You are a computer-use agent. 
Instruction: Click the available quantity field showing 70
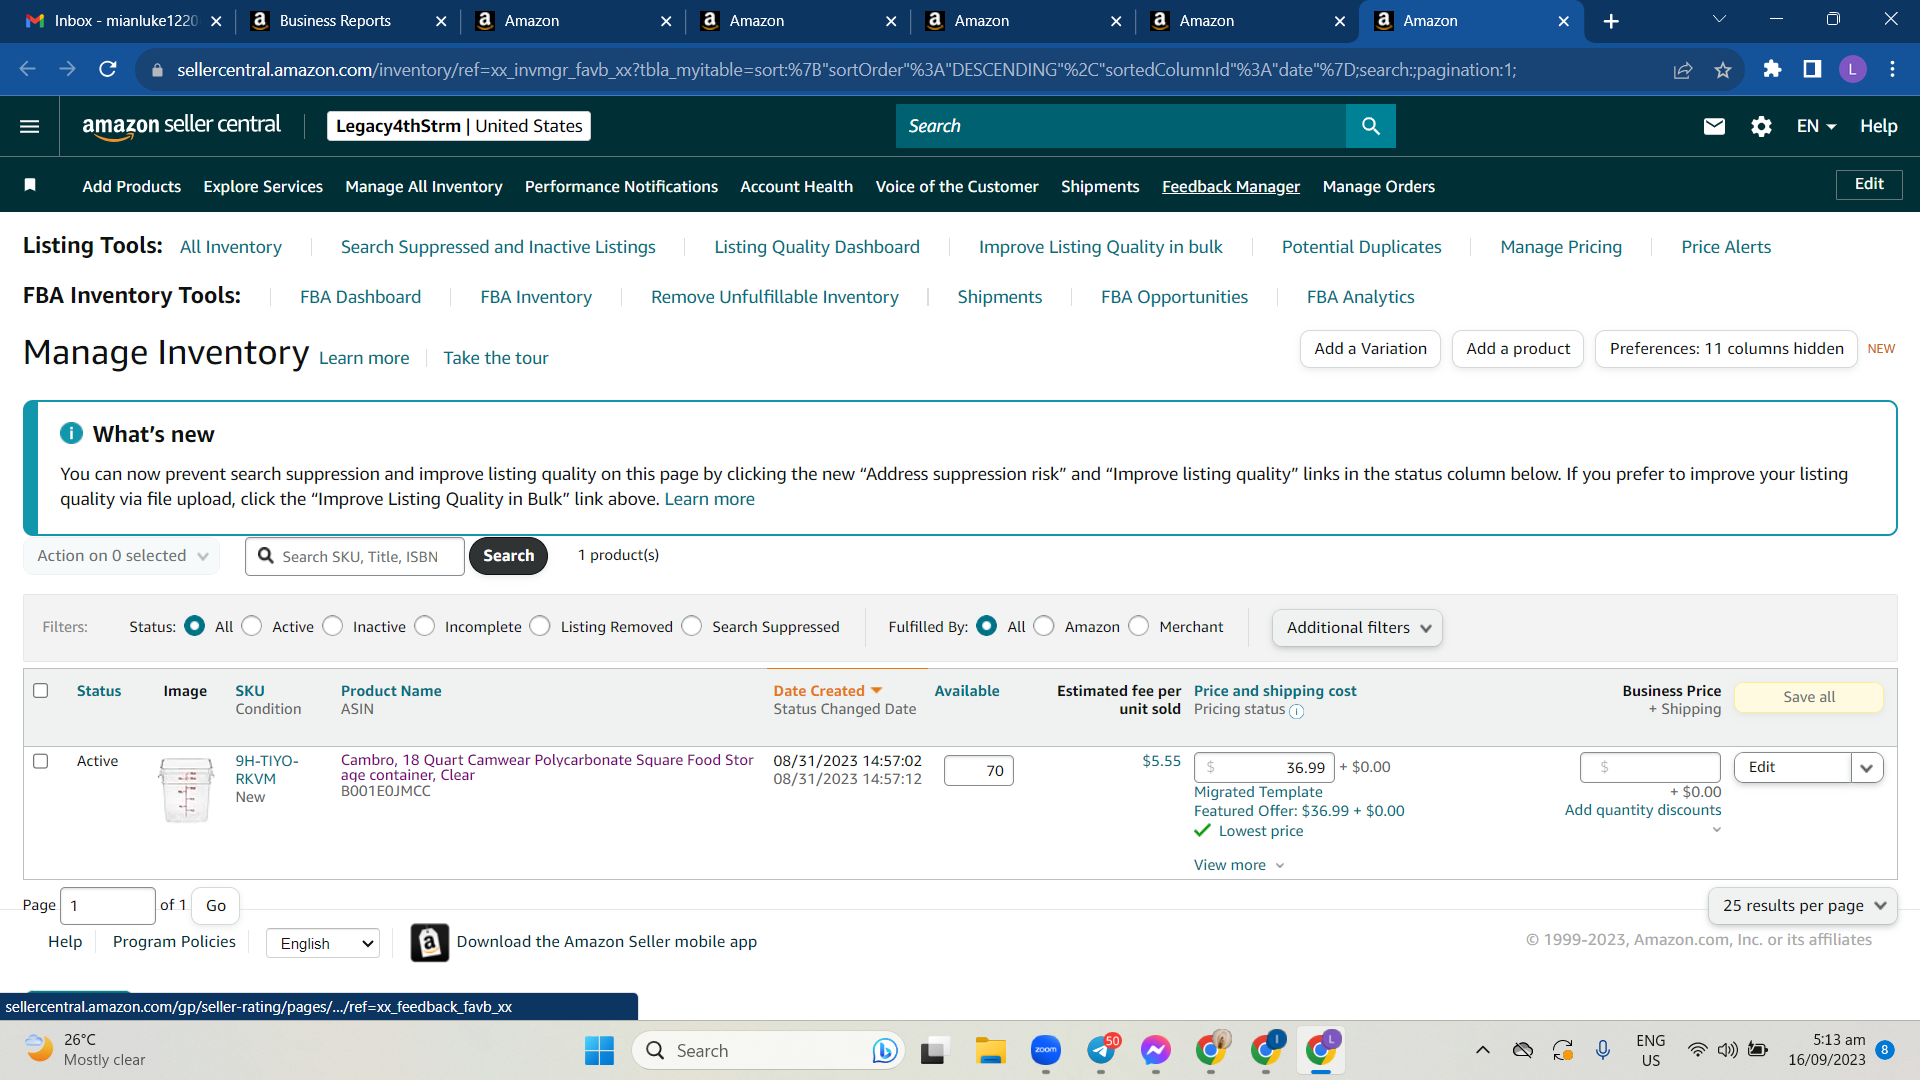point(978,770)
